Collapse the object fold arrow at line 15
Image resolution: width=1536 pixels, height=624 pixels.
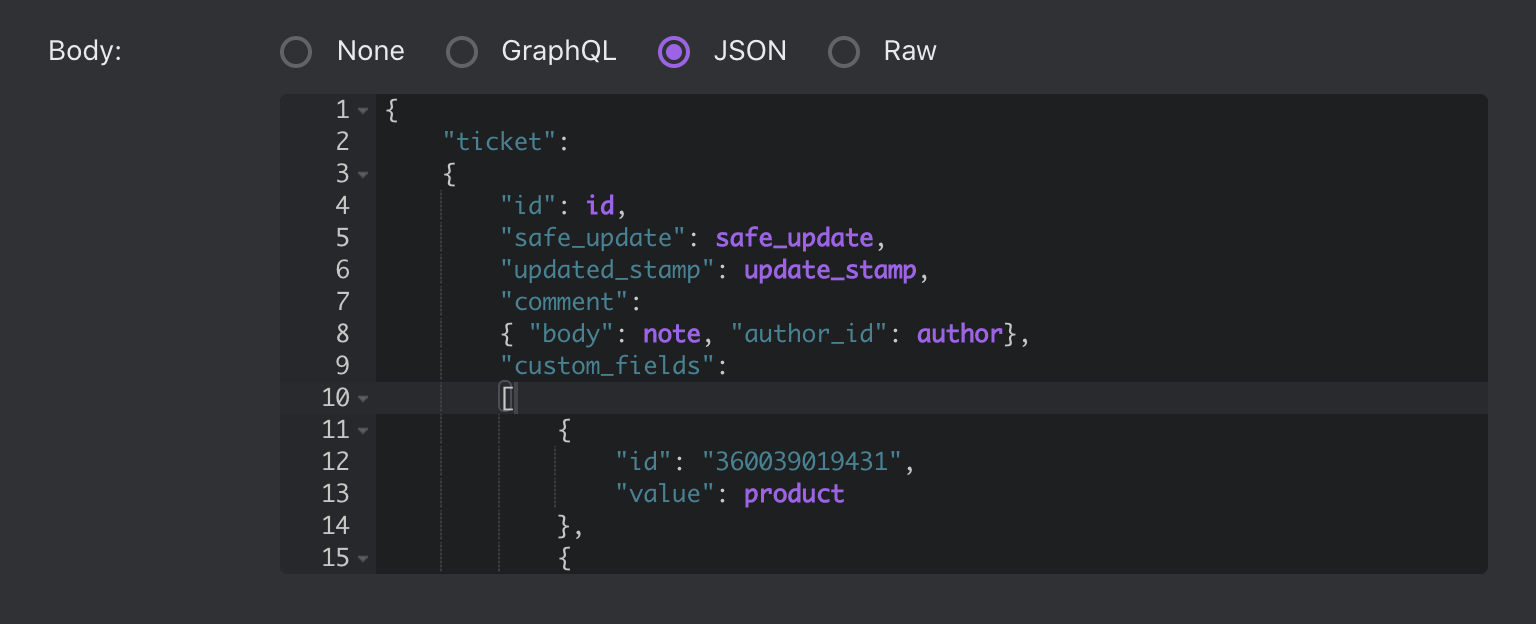(x=363, y=558)
